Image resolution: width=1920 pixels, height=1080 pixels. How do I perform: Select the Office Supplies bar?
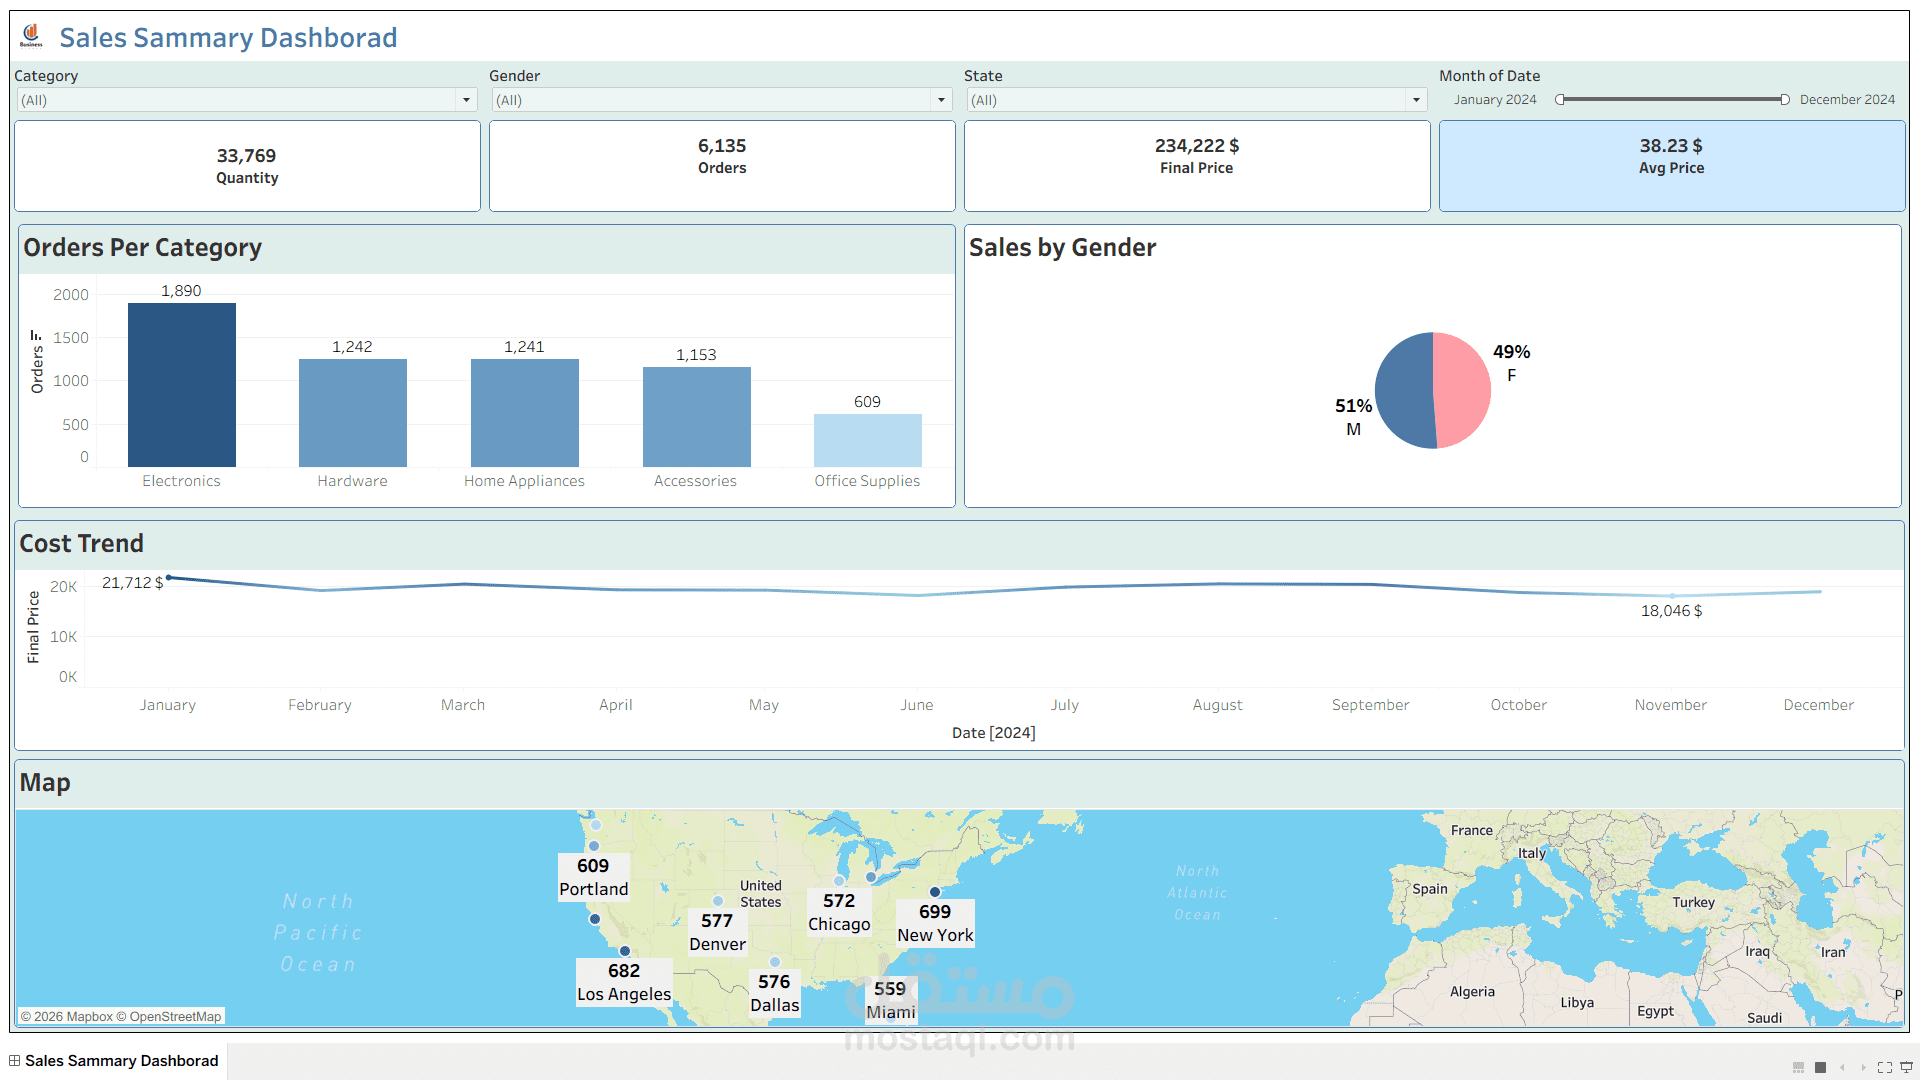point(868,440)
